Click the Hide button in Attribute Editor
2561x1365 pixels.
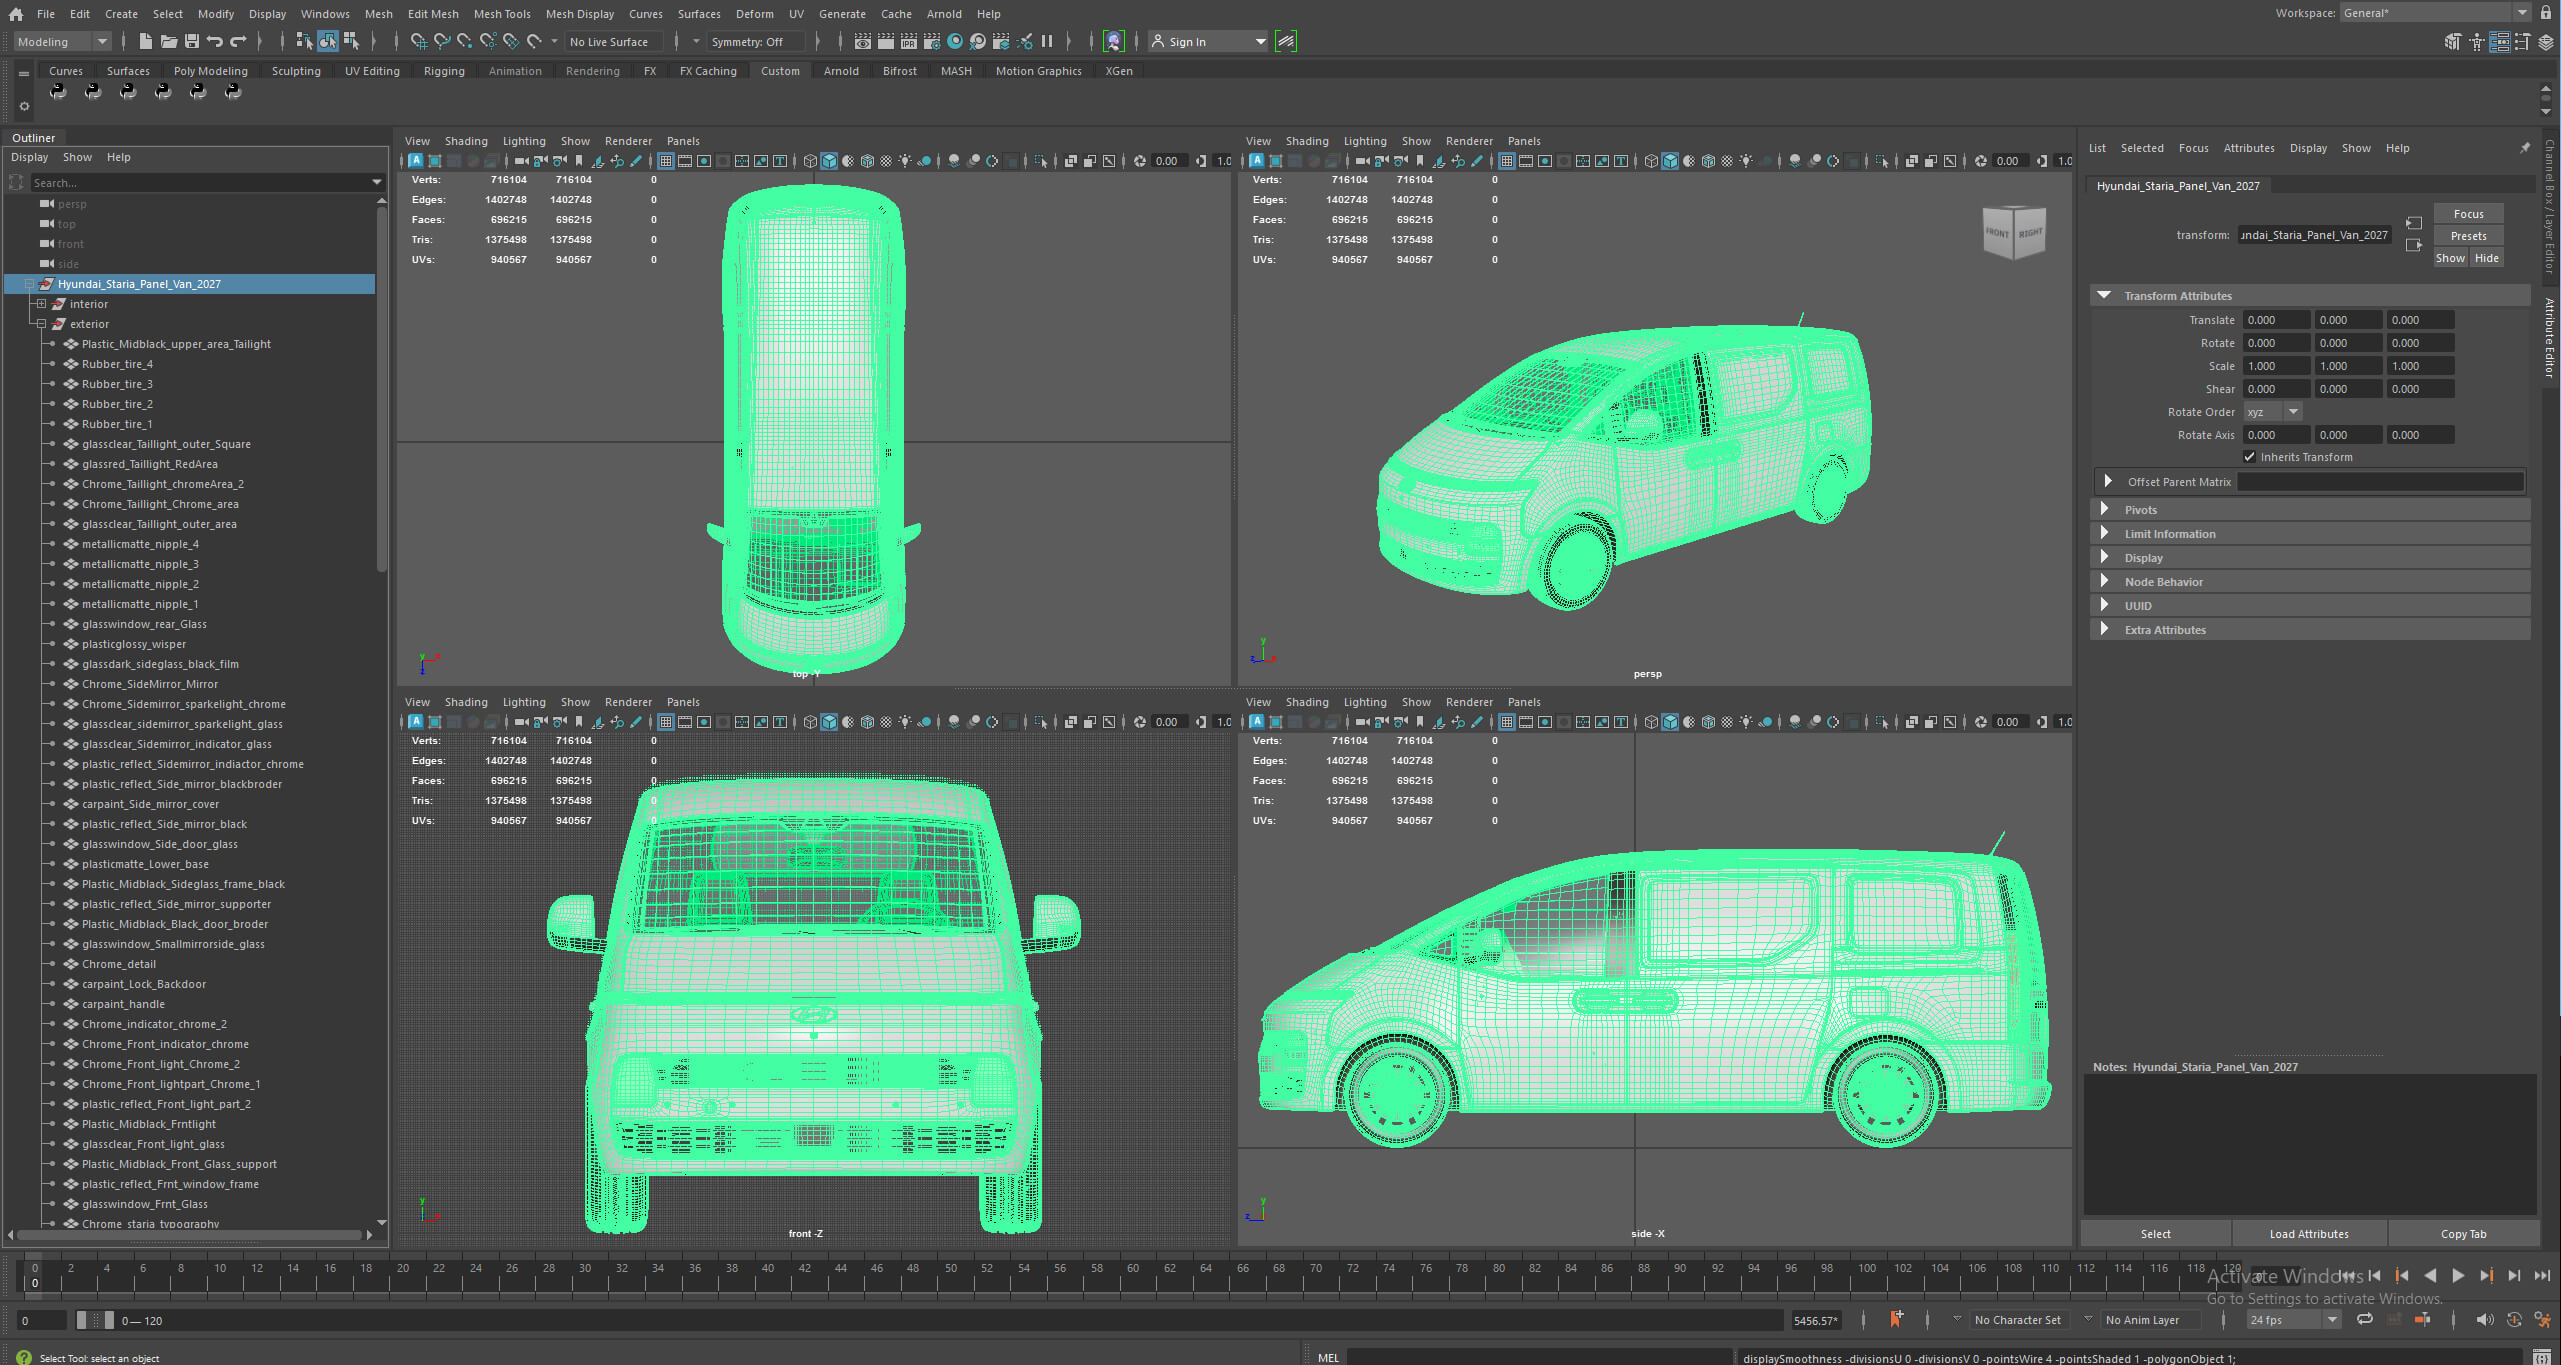pos(2486,258)
